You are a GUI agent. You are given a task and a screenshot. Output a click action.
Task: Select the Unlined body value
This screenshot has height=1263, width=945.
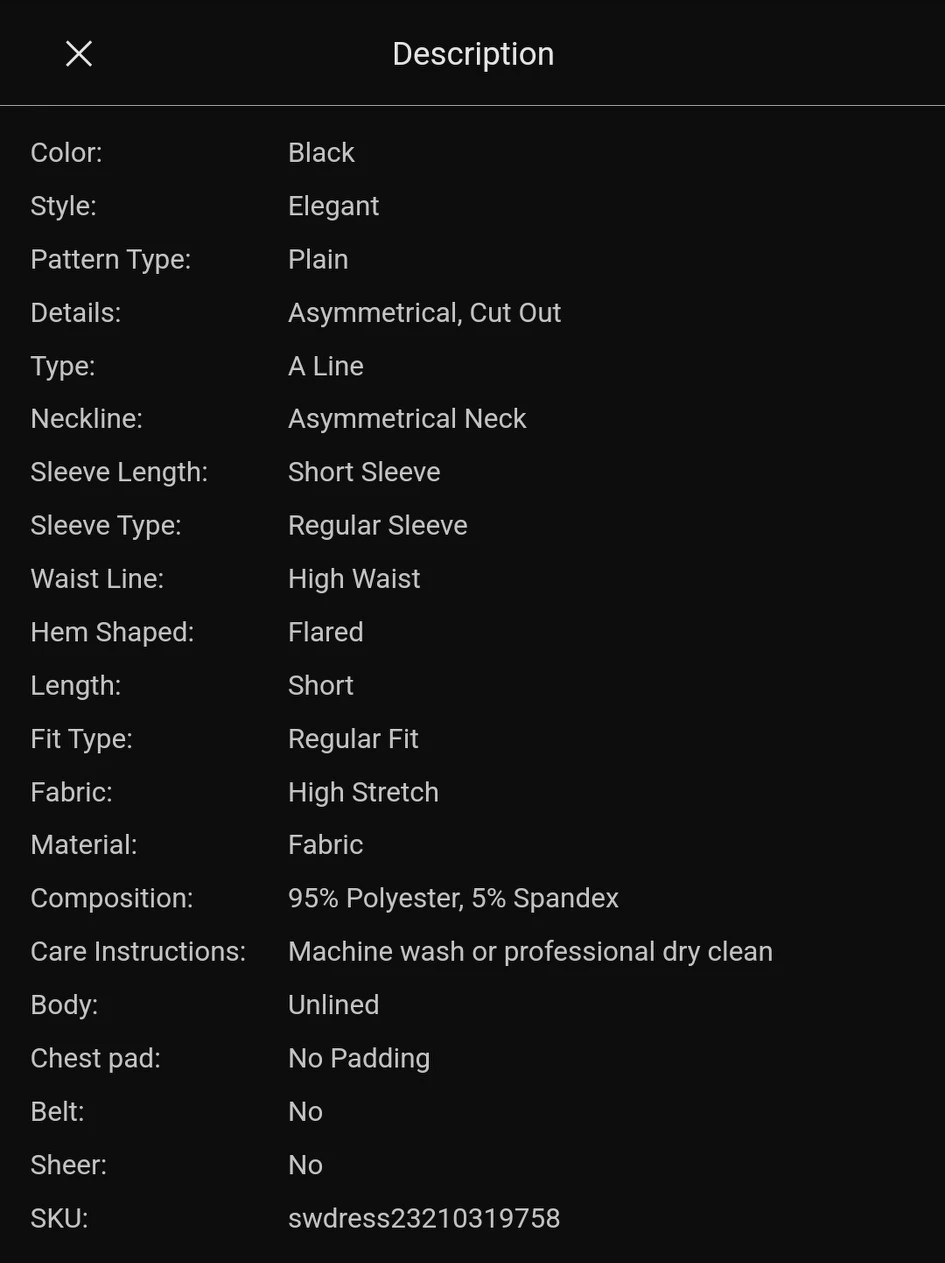333,1005
